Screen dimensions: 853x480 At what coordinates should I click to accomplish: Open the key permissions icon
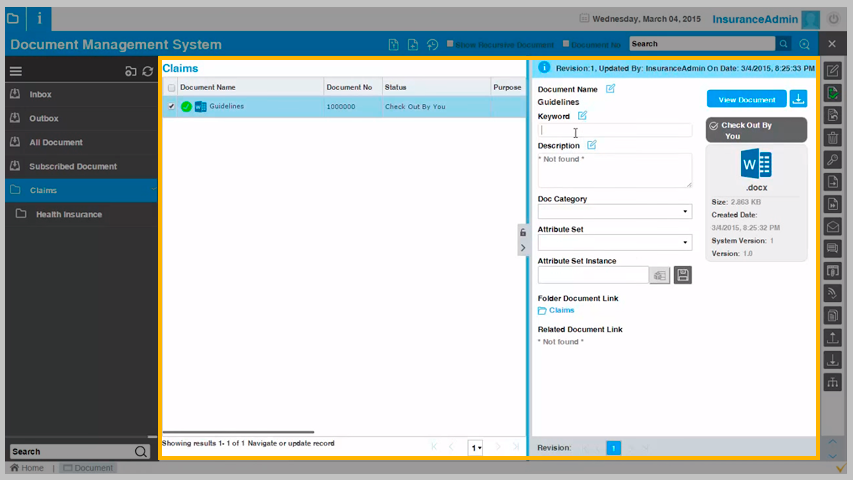point(833,159)
